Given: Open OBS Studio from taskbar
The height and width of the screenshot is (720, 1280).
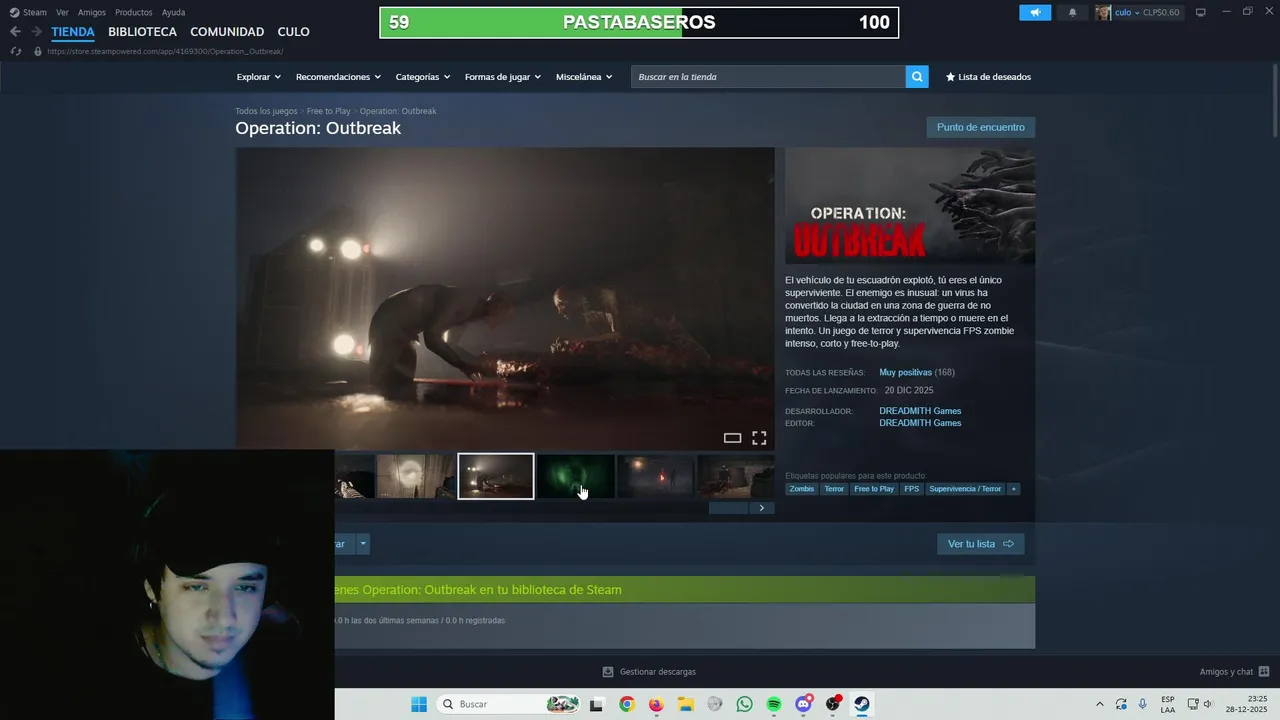Looking at the screenshot, I should point(833,704).
